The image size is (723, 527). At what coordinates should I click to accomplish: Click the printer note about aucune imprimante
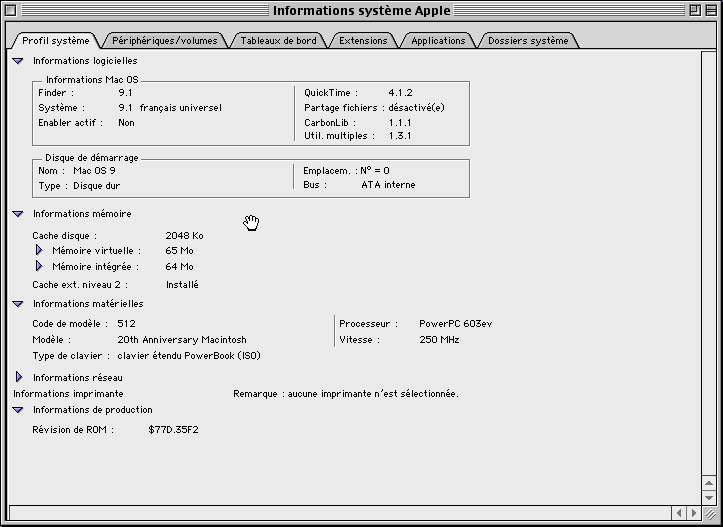(x=346, y=394)
